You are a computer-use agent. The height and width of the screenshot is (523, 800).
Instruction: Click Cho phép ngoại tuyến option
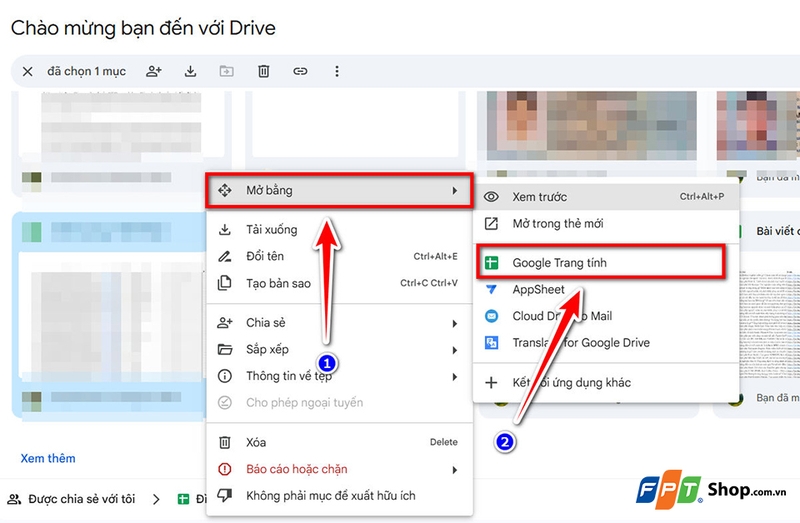[x=339, y=403]
